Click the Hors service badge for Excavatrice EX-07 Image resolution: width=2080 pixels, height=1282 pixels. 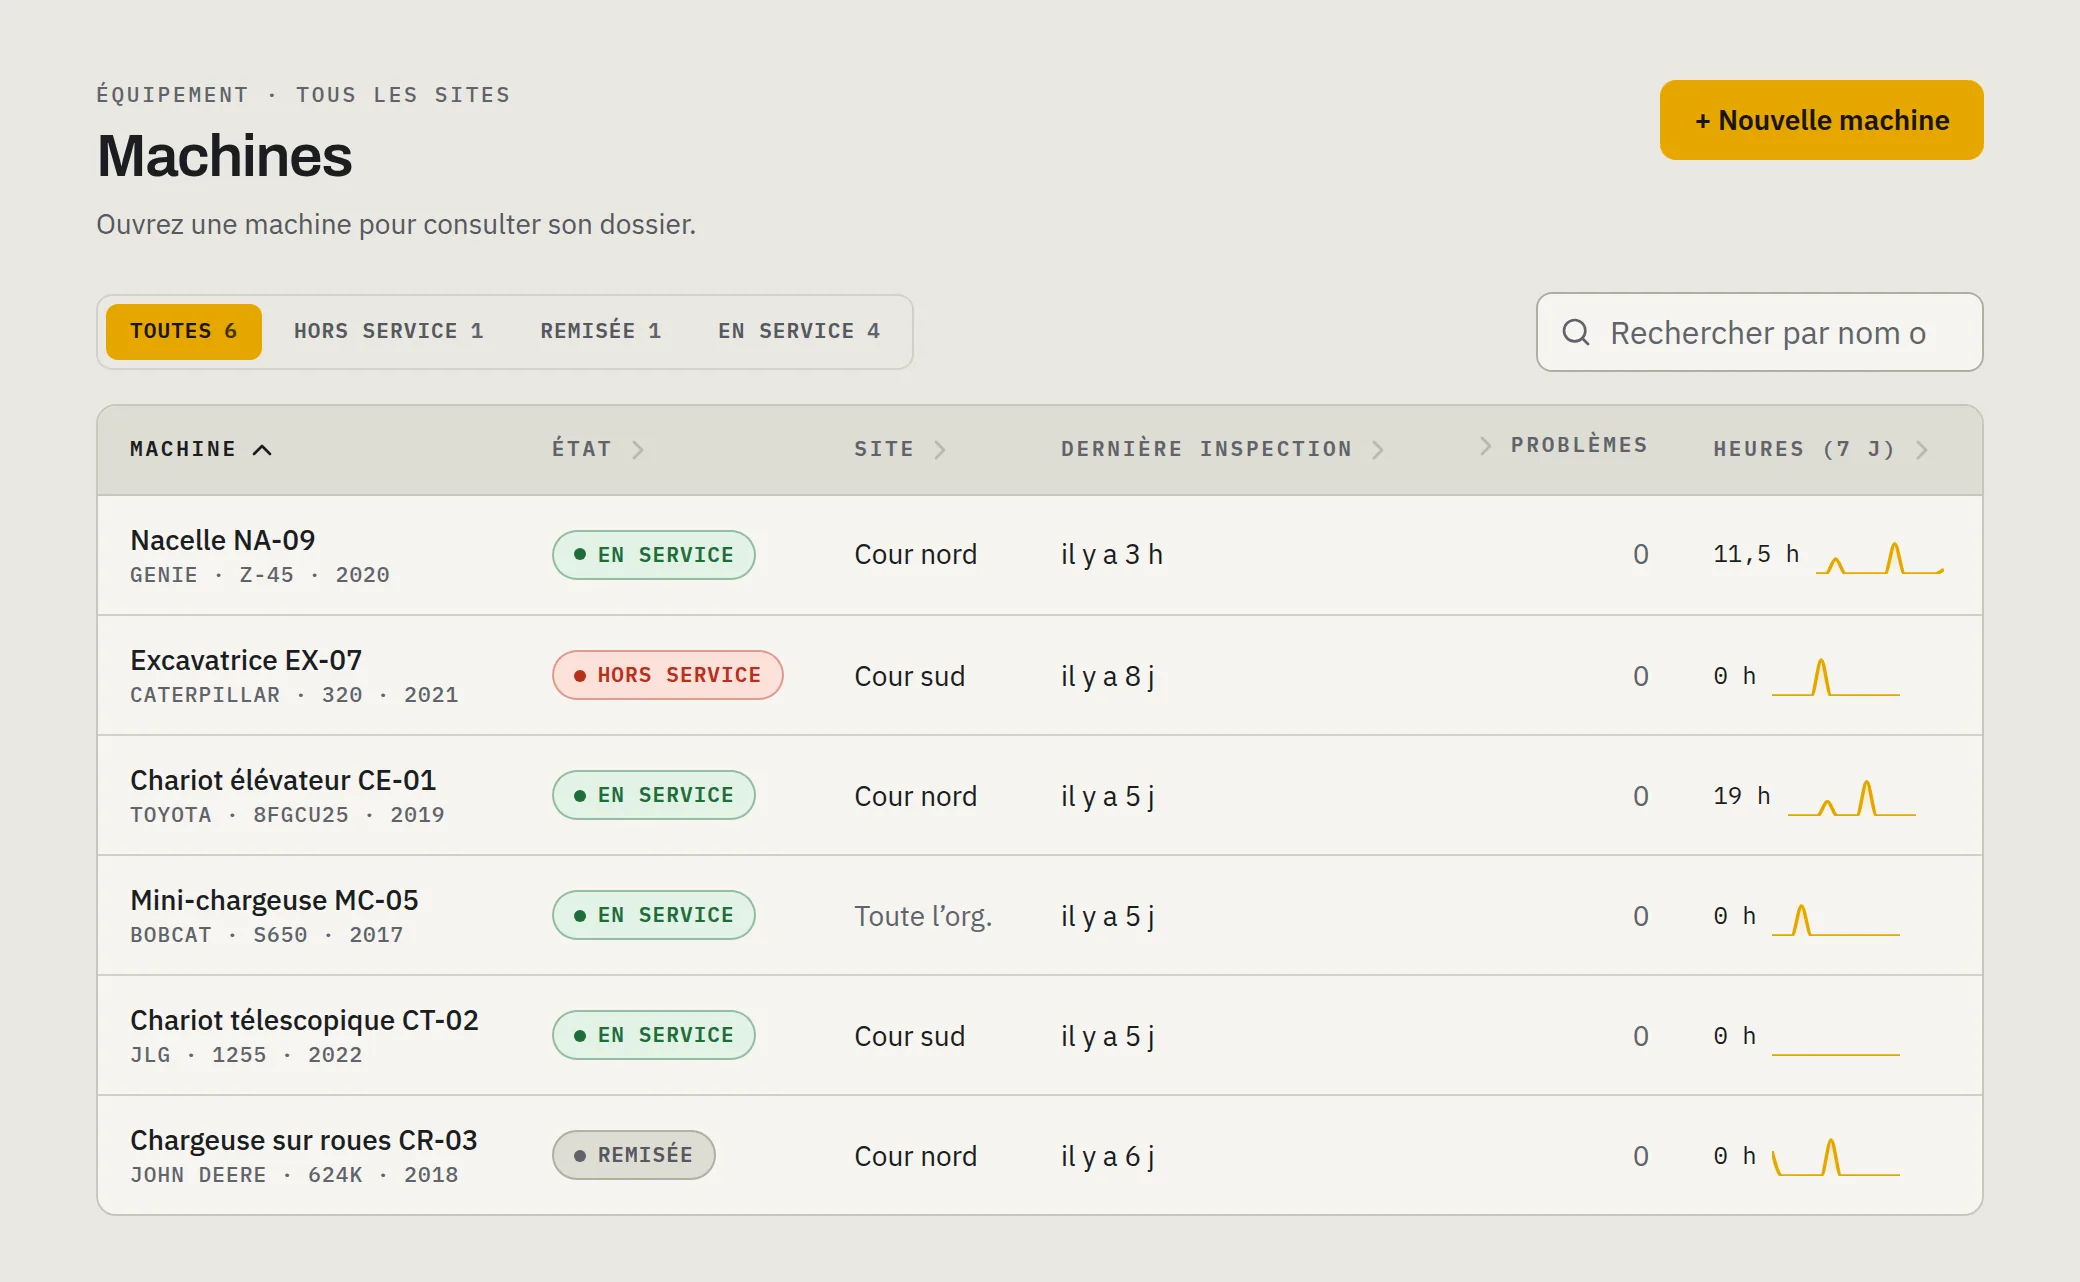pyautogui.click(x=668, y=675)
